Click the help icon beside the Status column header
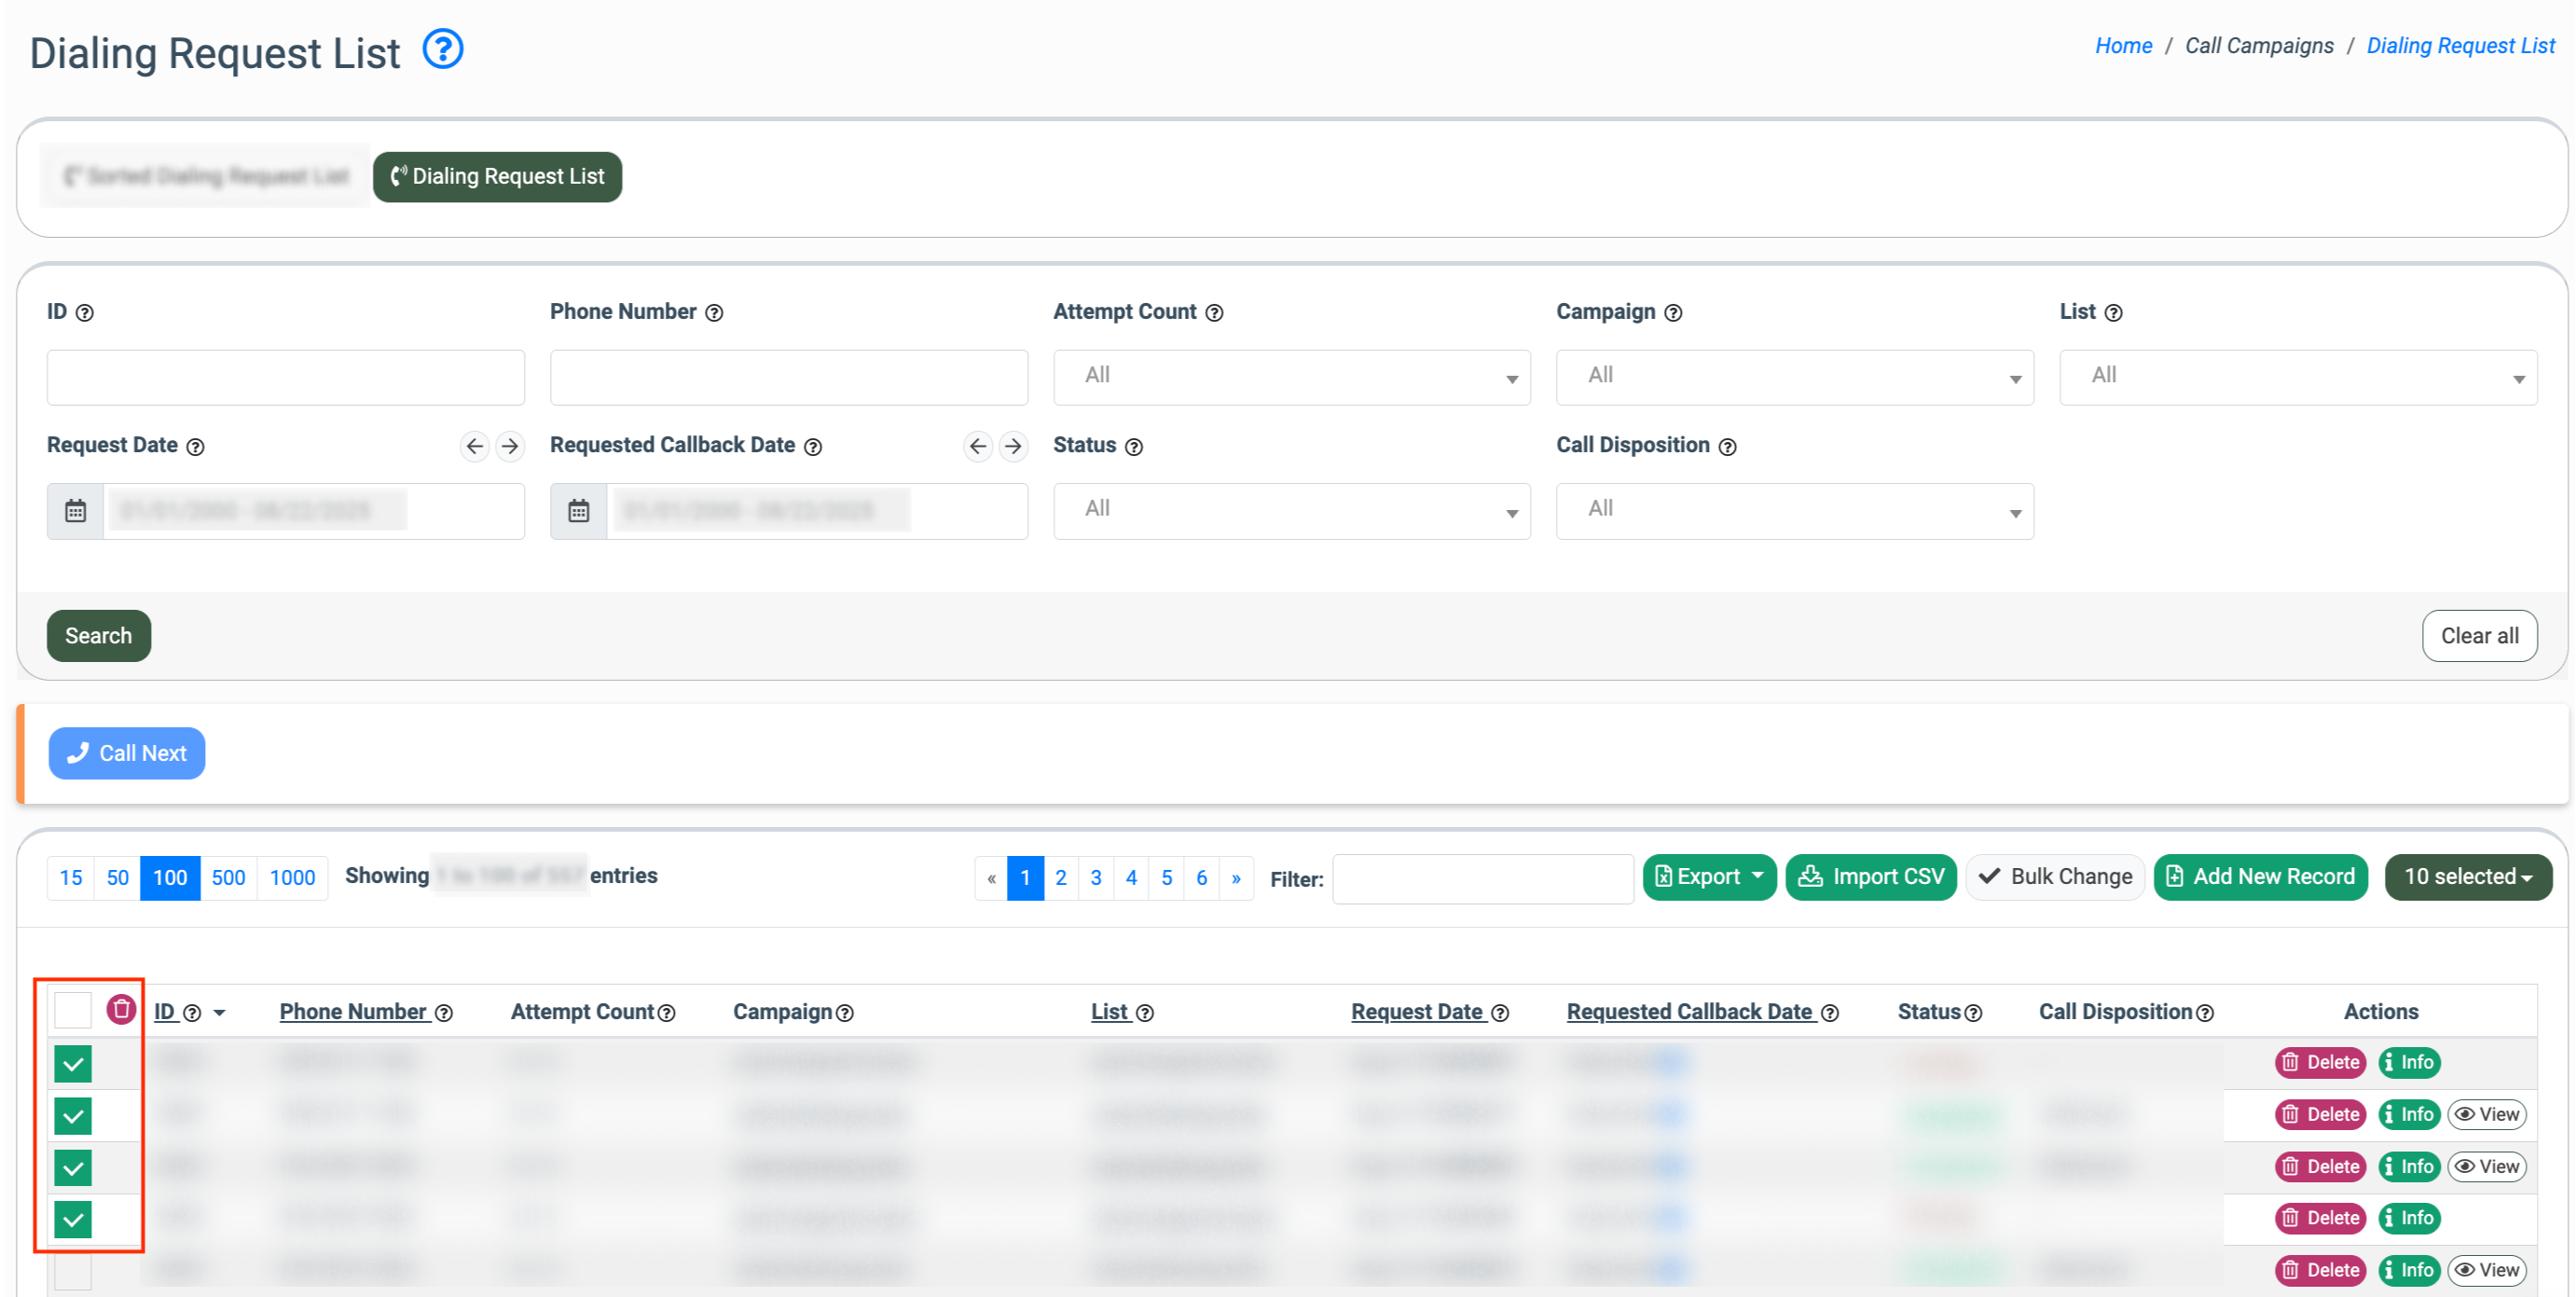Image resolution: width=2576 pixels, height=1297 pixels. pos(1973,1013)
